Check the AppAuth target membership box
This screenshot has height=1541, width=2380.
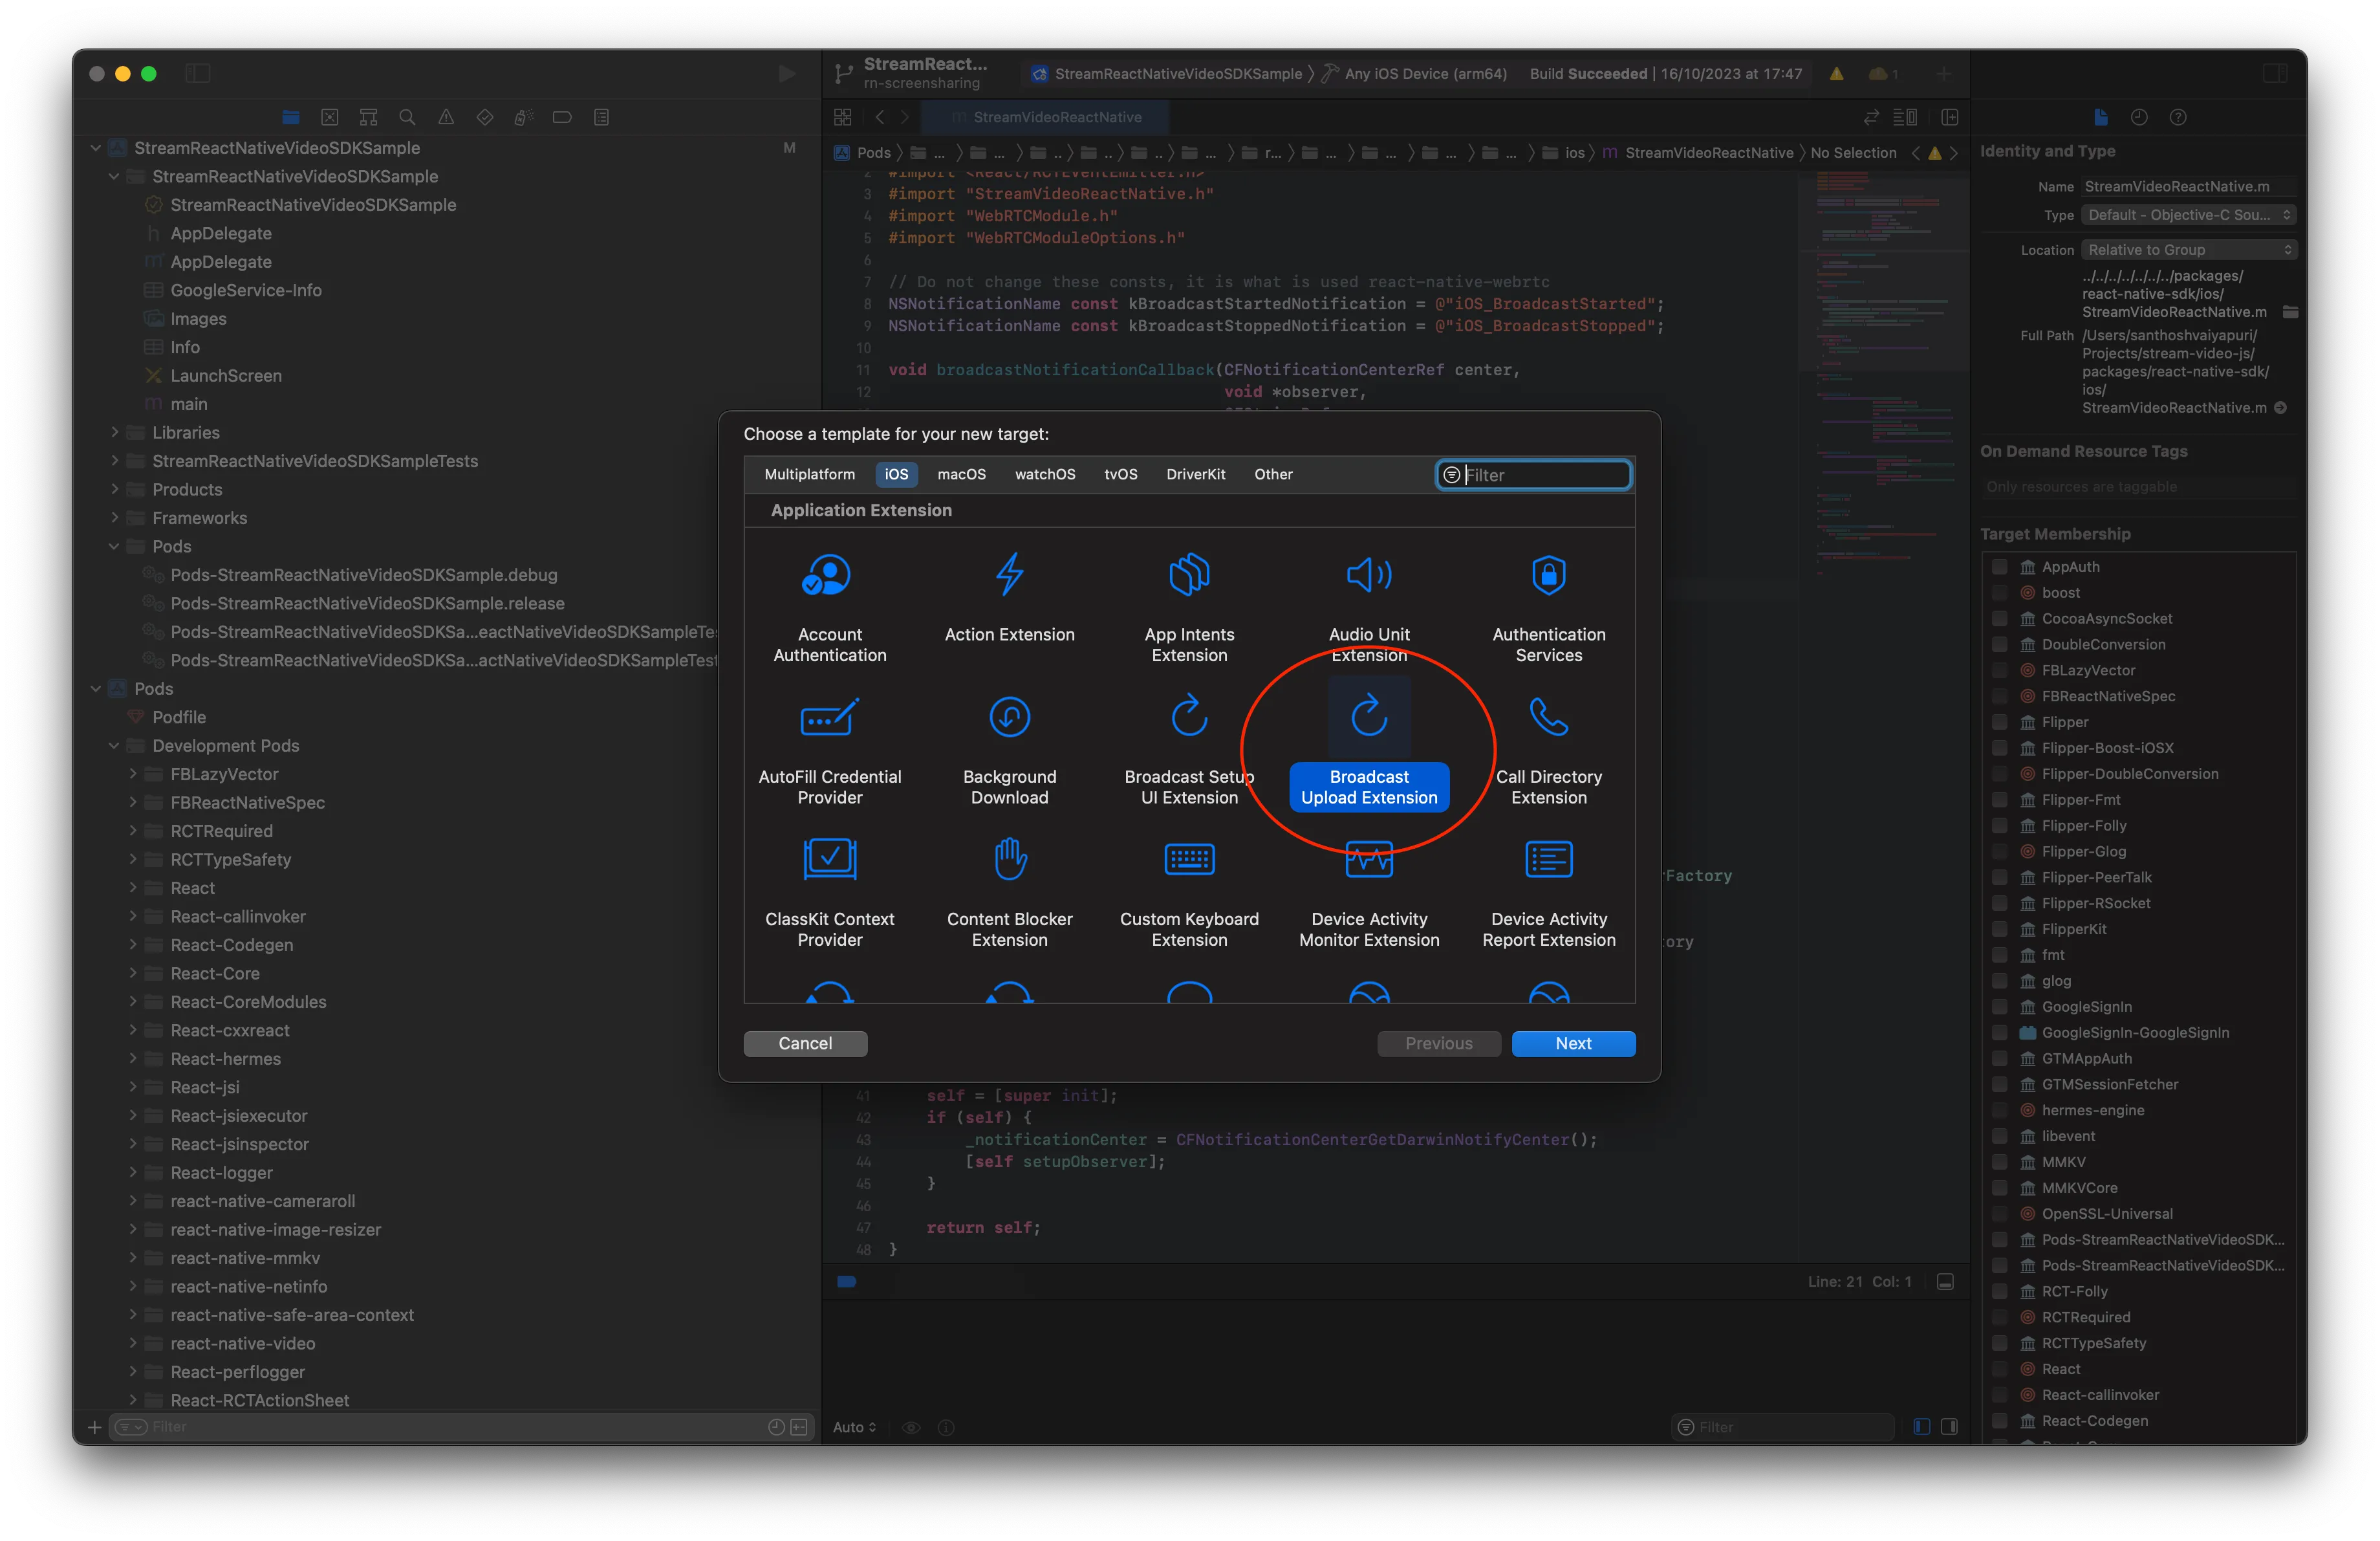[1999, 567]
